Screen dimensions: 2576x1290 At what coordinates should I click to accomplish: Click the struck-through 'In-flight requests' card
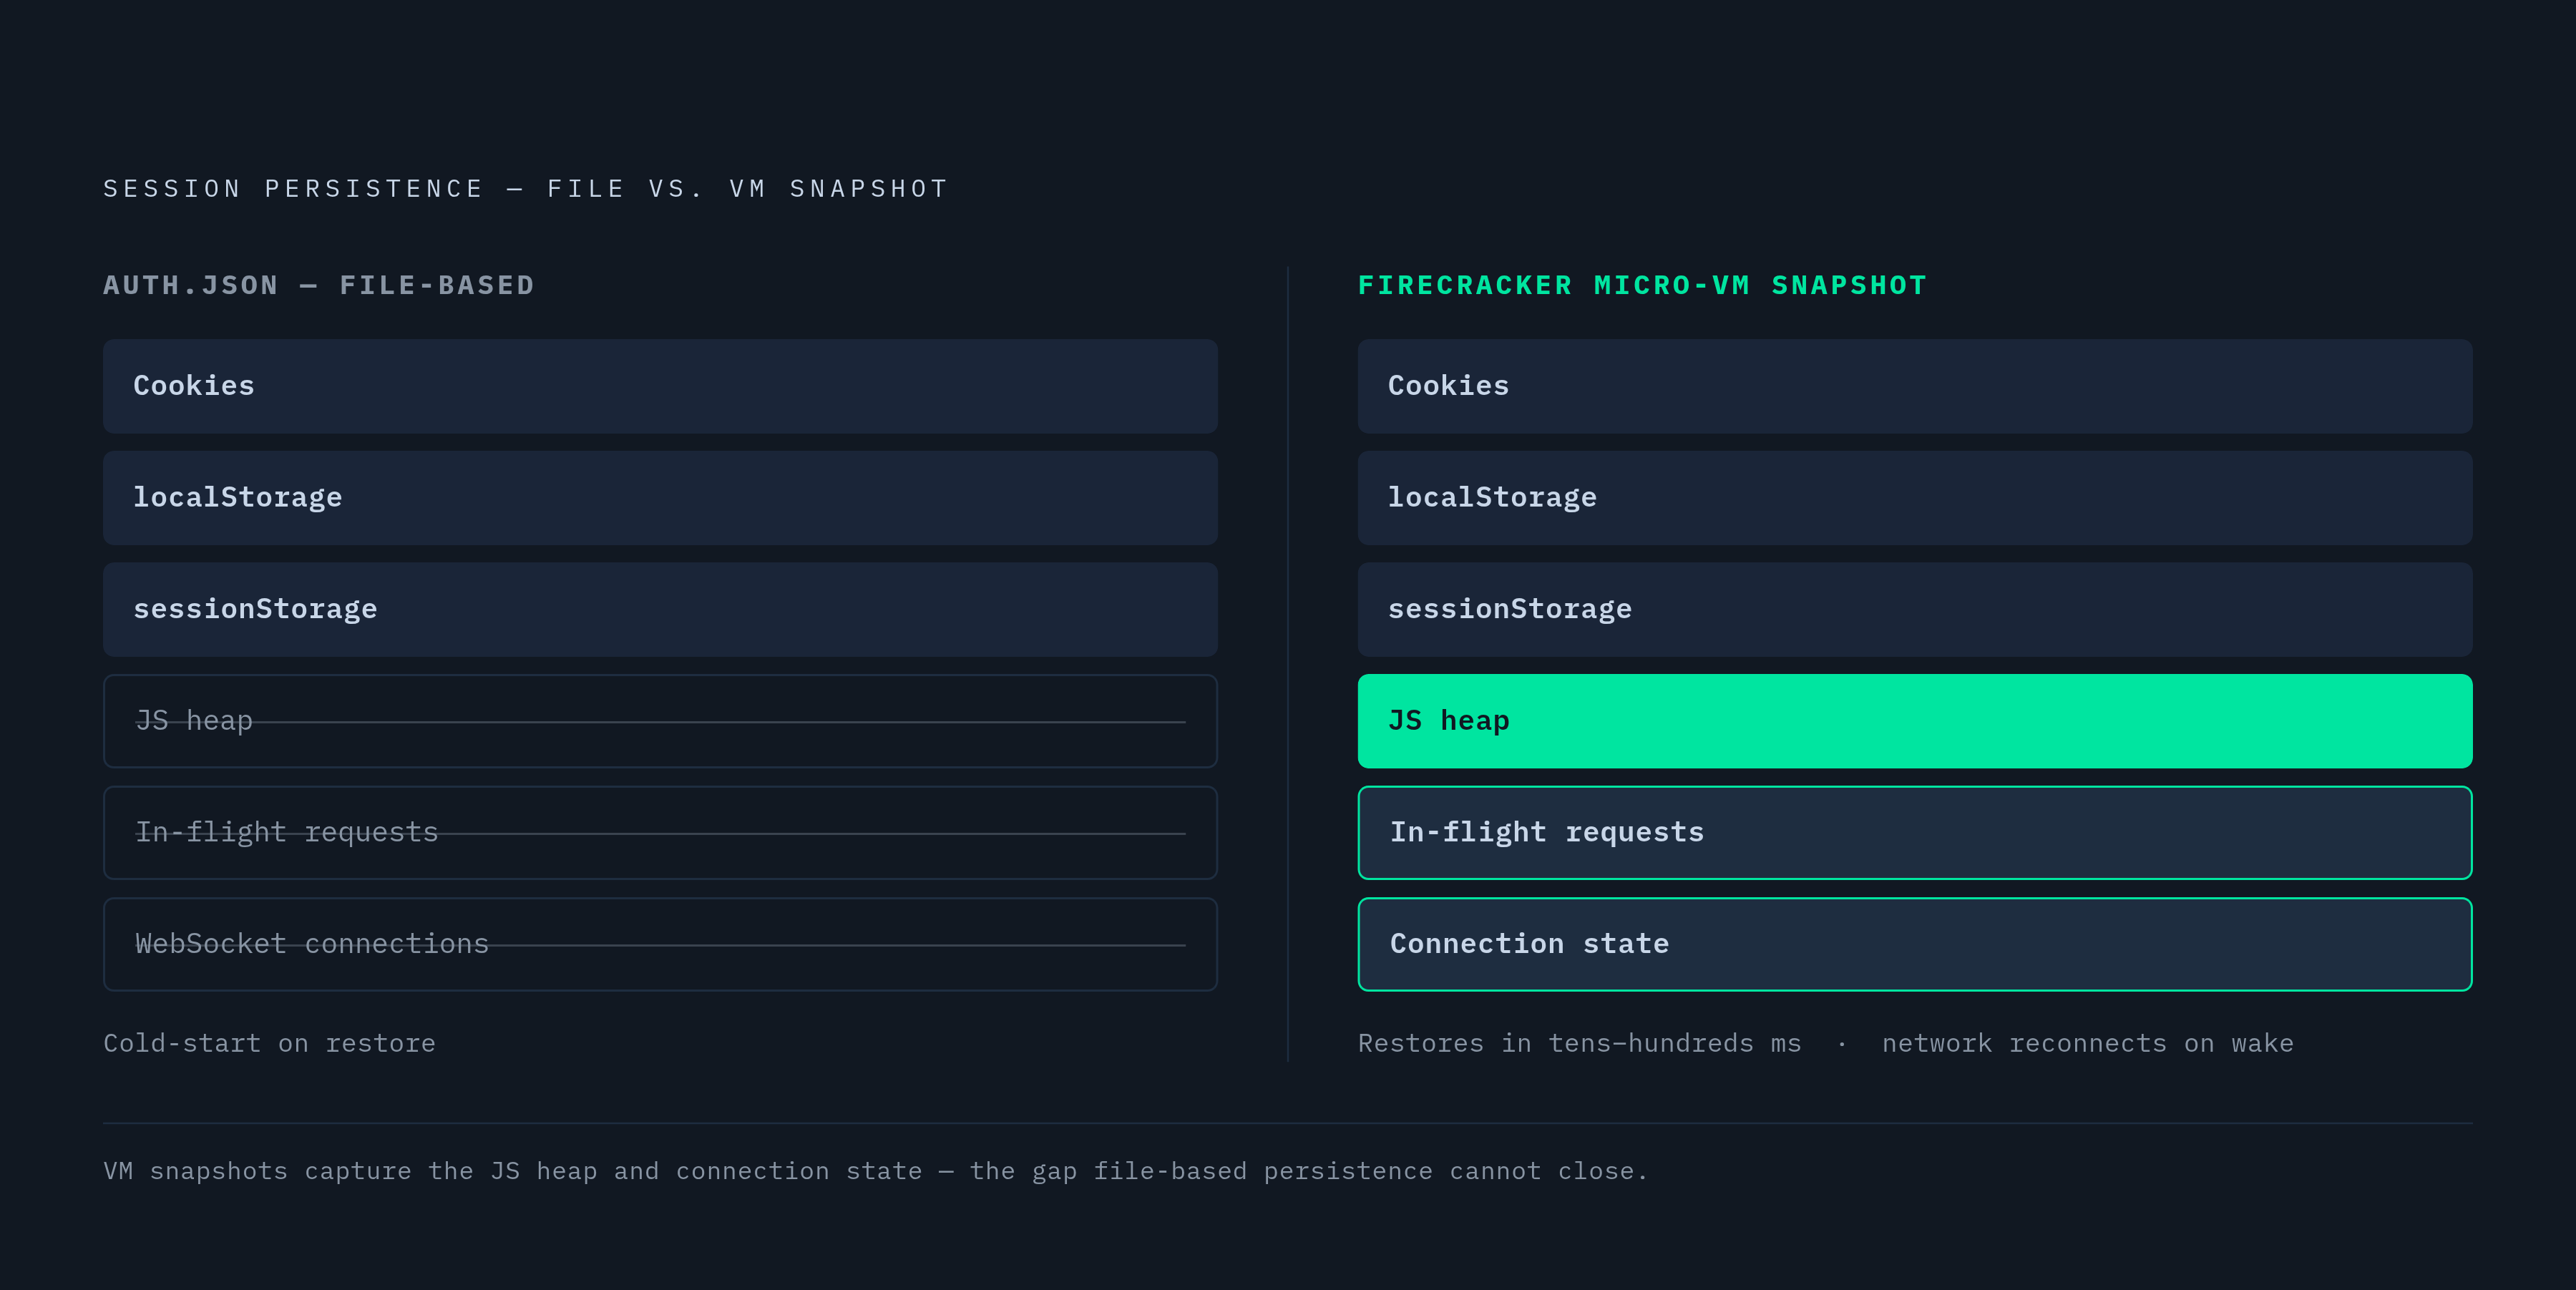[x=660, y=833]
